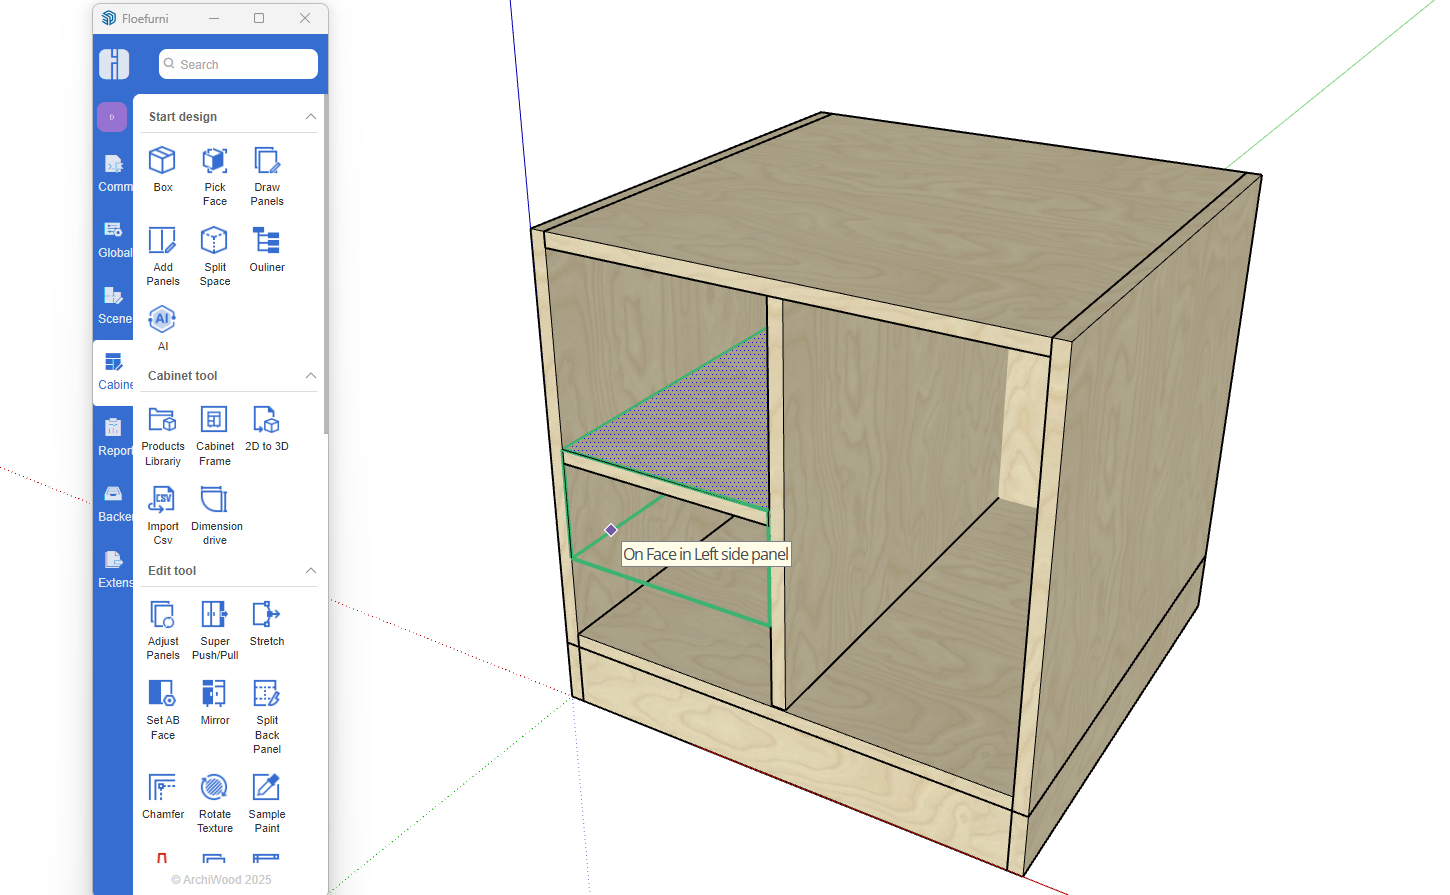The height and width of the screenshot is (895, 1450).
Task: Click the purple user avatar badge
Action: [112, 117]
